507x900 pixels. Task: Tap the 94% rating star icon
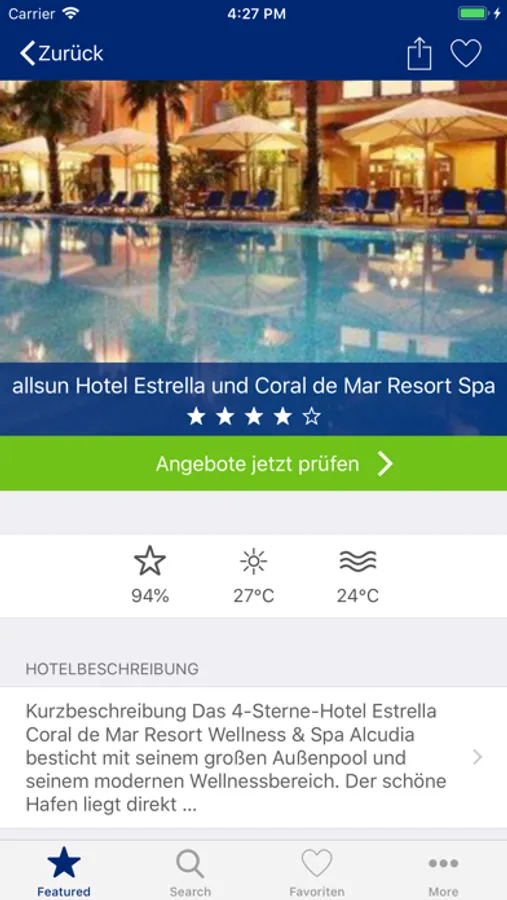click(150, 561)
